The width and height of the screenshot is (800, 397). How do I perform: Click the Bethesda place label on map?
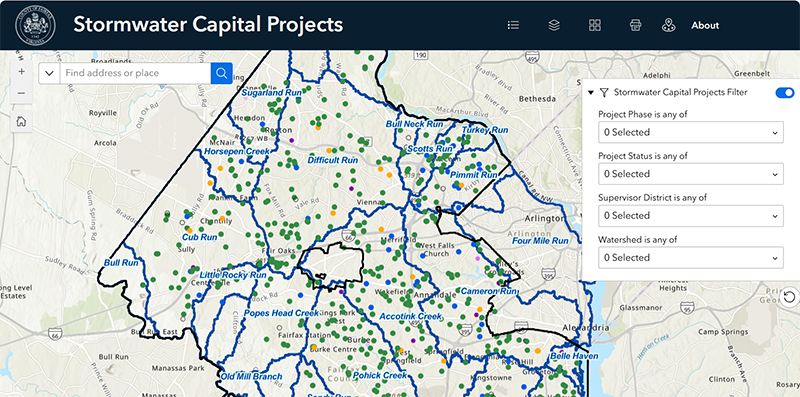coord(537,98)
